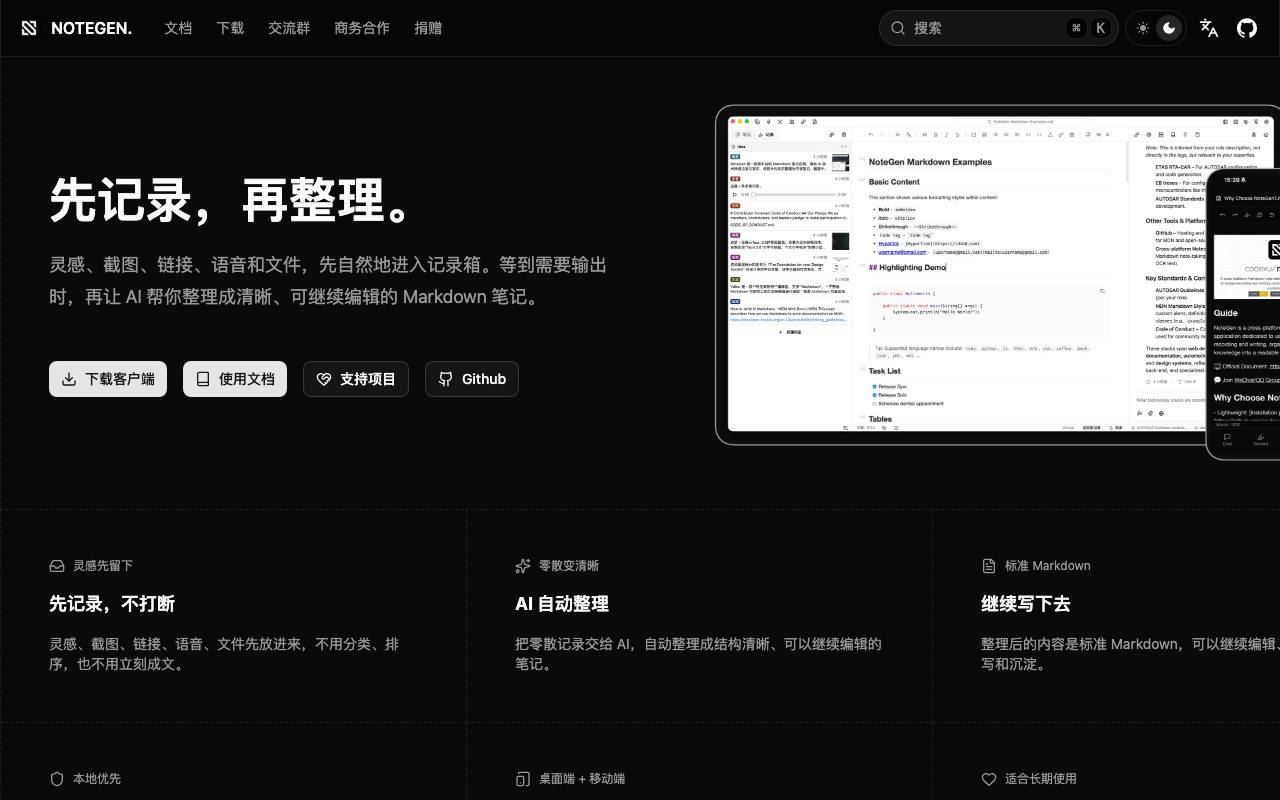Viewport: 1280px width, 800px height.
Task: Click the 支持项目 button
Action: [356, 379]
